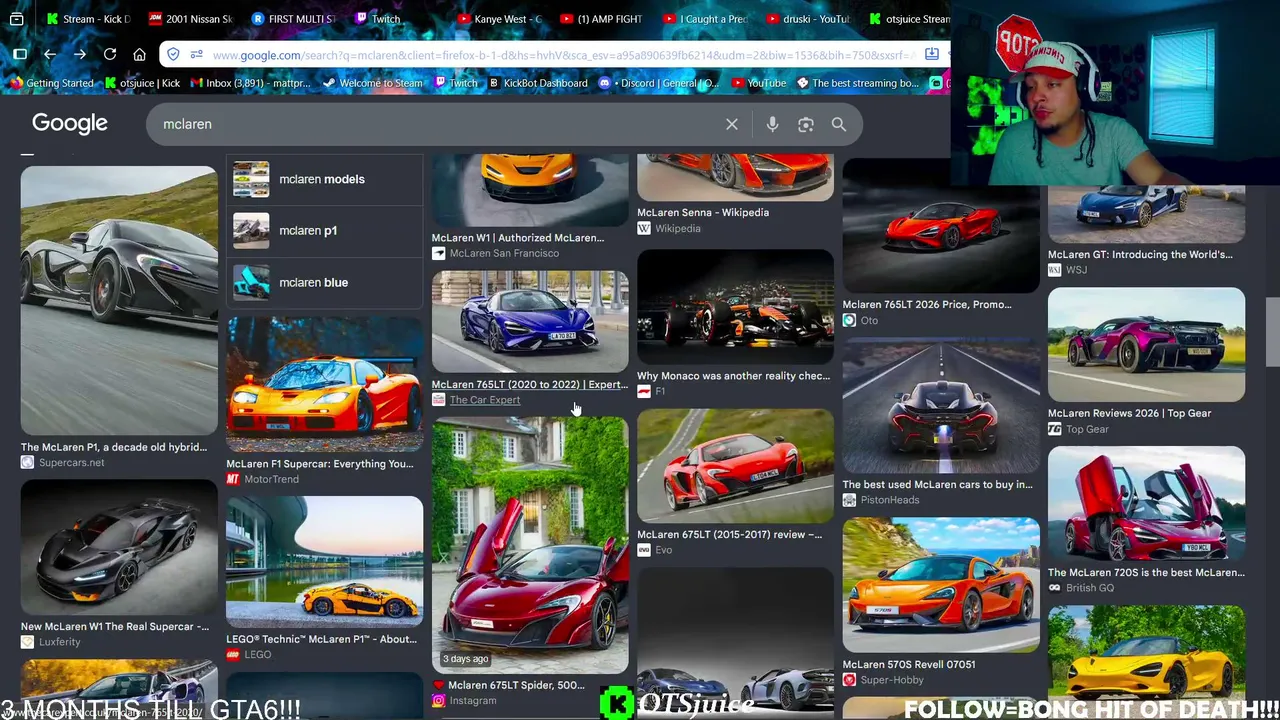The width and height of the screenshot is (1280, 720).
Task: Reload the current page
Action: 110,54
